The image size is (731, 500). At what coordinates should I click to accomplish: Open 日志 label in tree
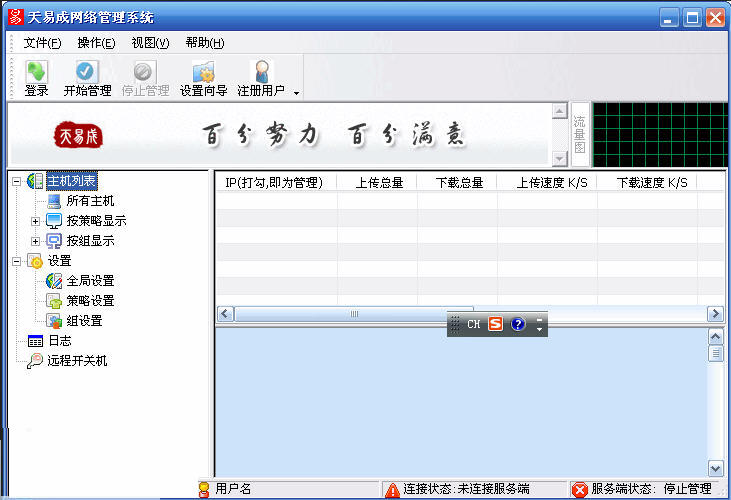tap(60, 341)
